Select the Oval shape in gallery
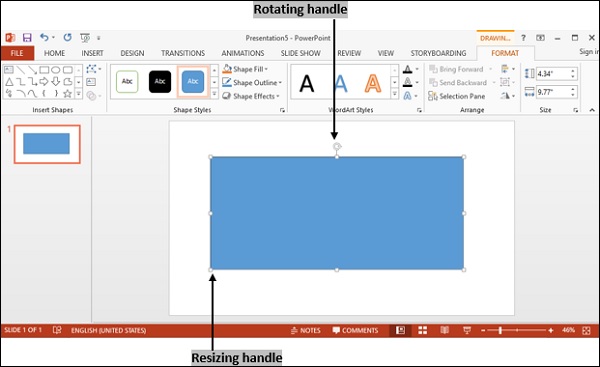Image resolution: width=600 pixels, height=367 pixels. coord(56,70)
